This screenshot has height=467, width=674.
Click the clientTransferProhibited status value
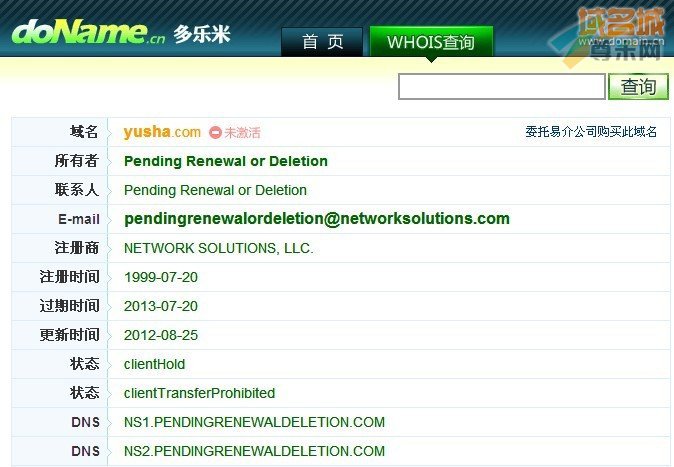[x=199, y=393]
